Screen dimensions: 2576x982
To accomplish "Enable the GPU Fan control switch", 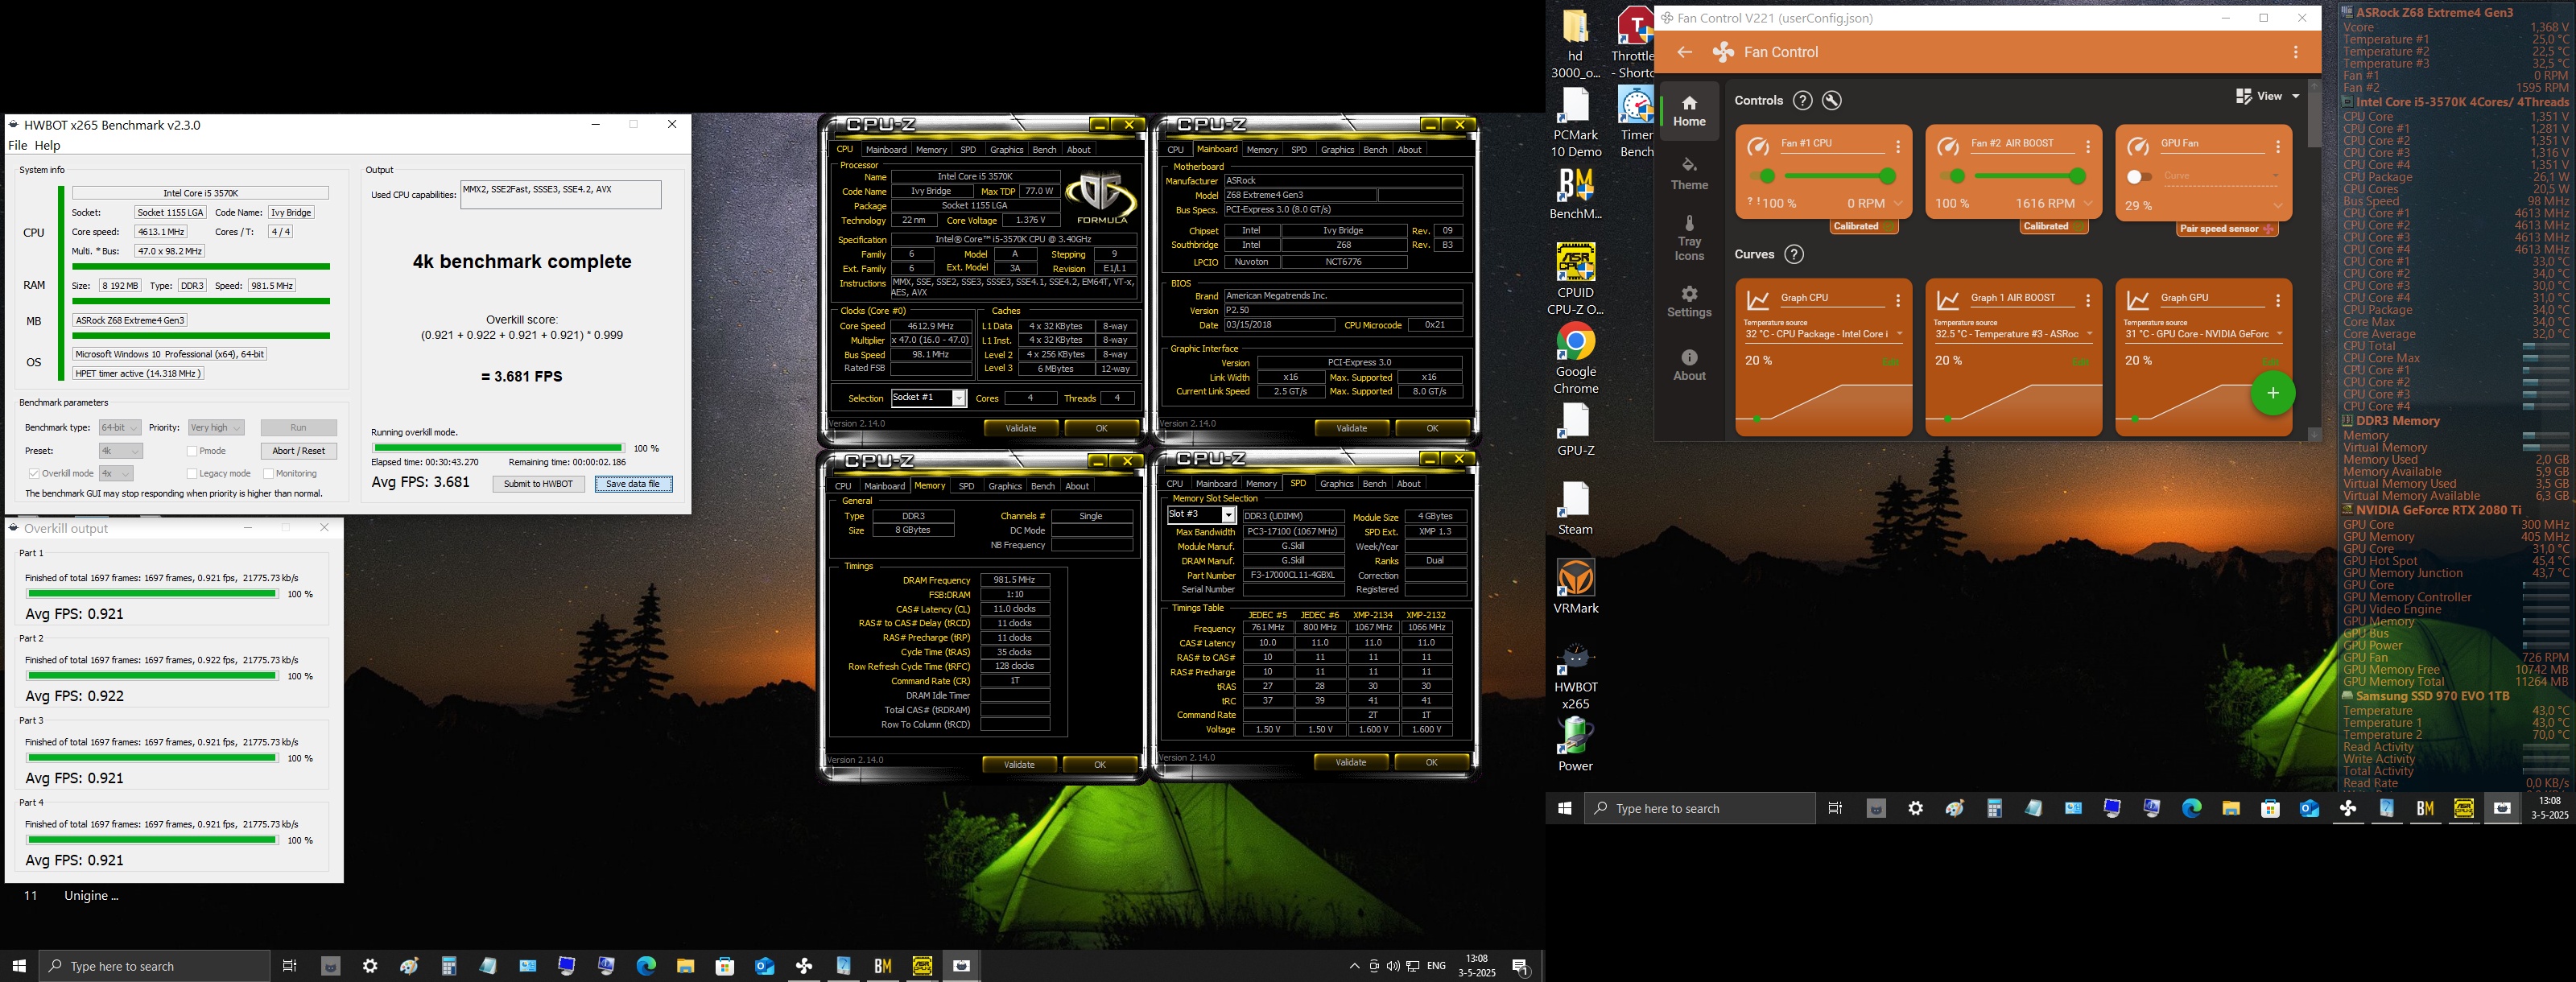I will (2139, 177).
